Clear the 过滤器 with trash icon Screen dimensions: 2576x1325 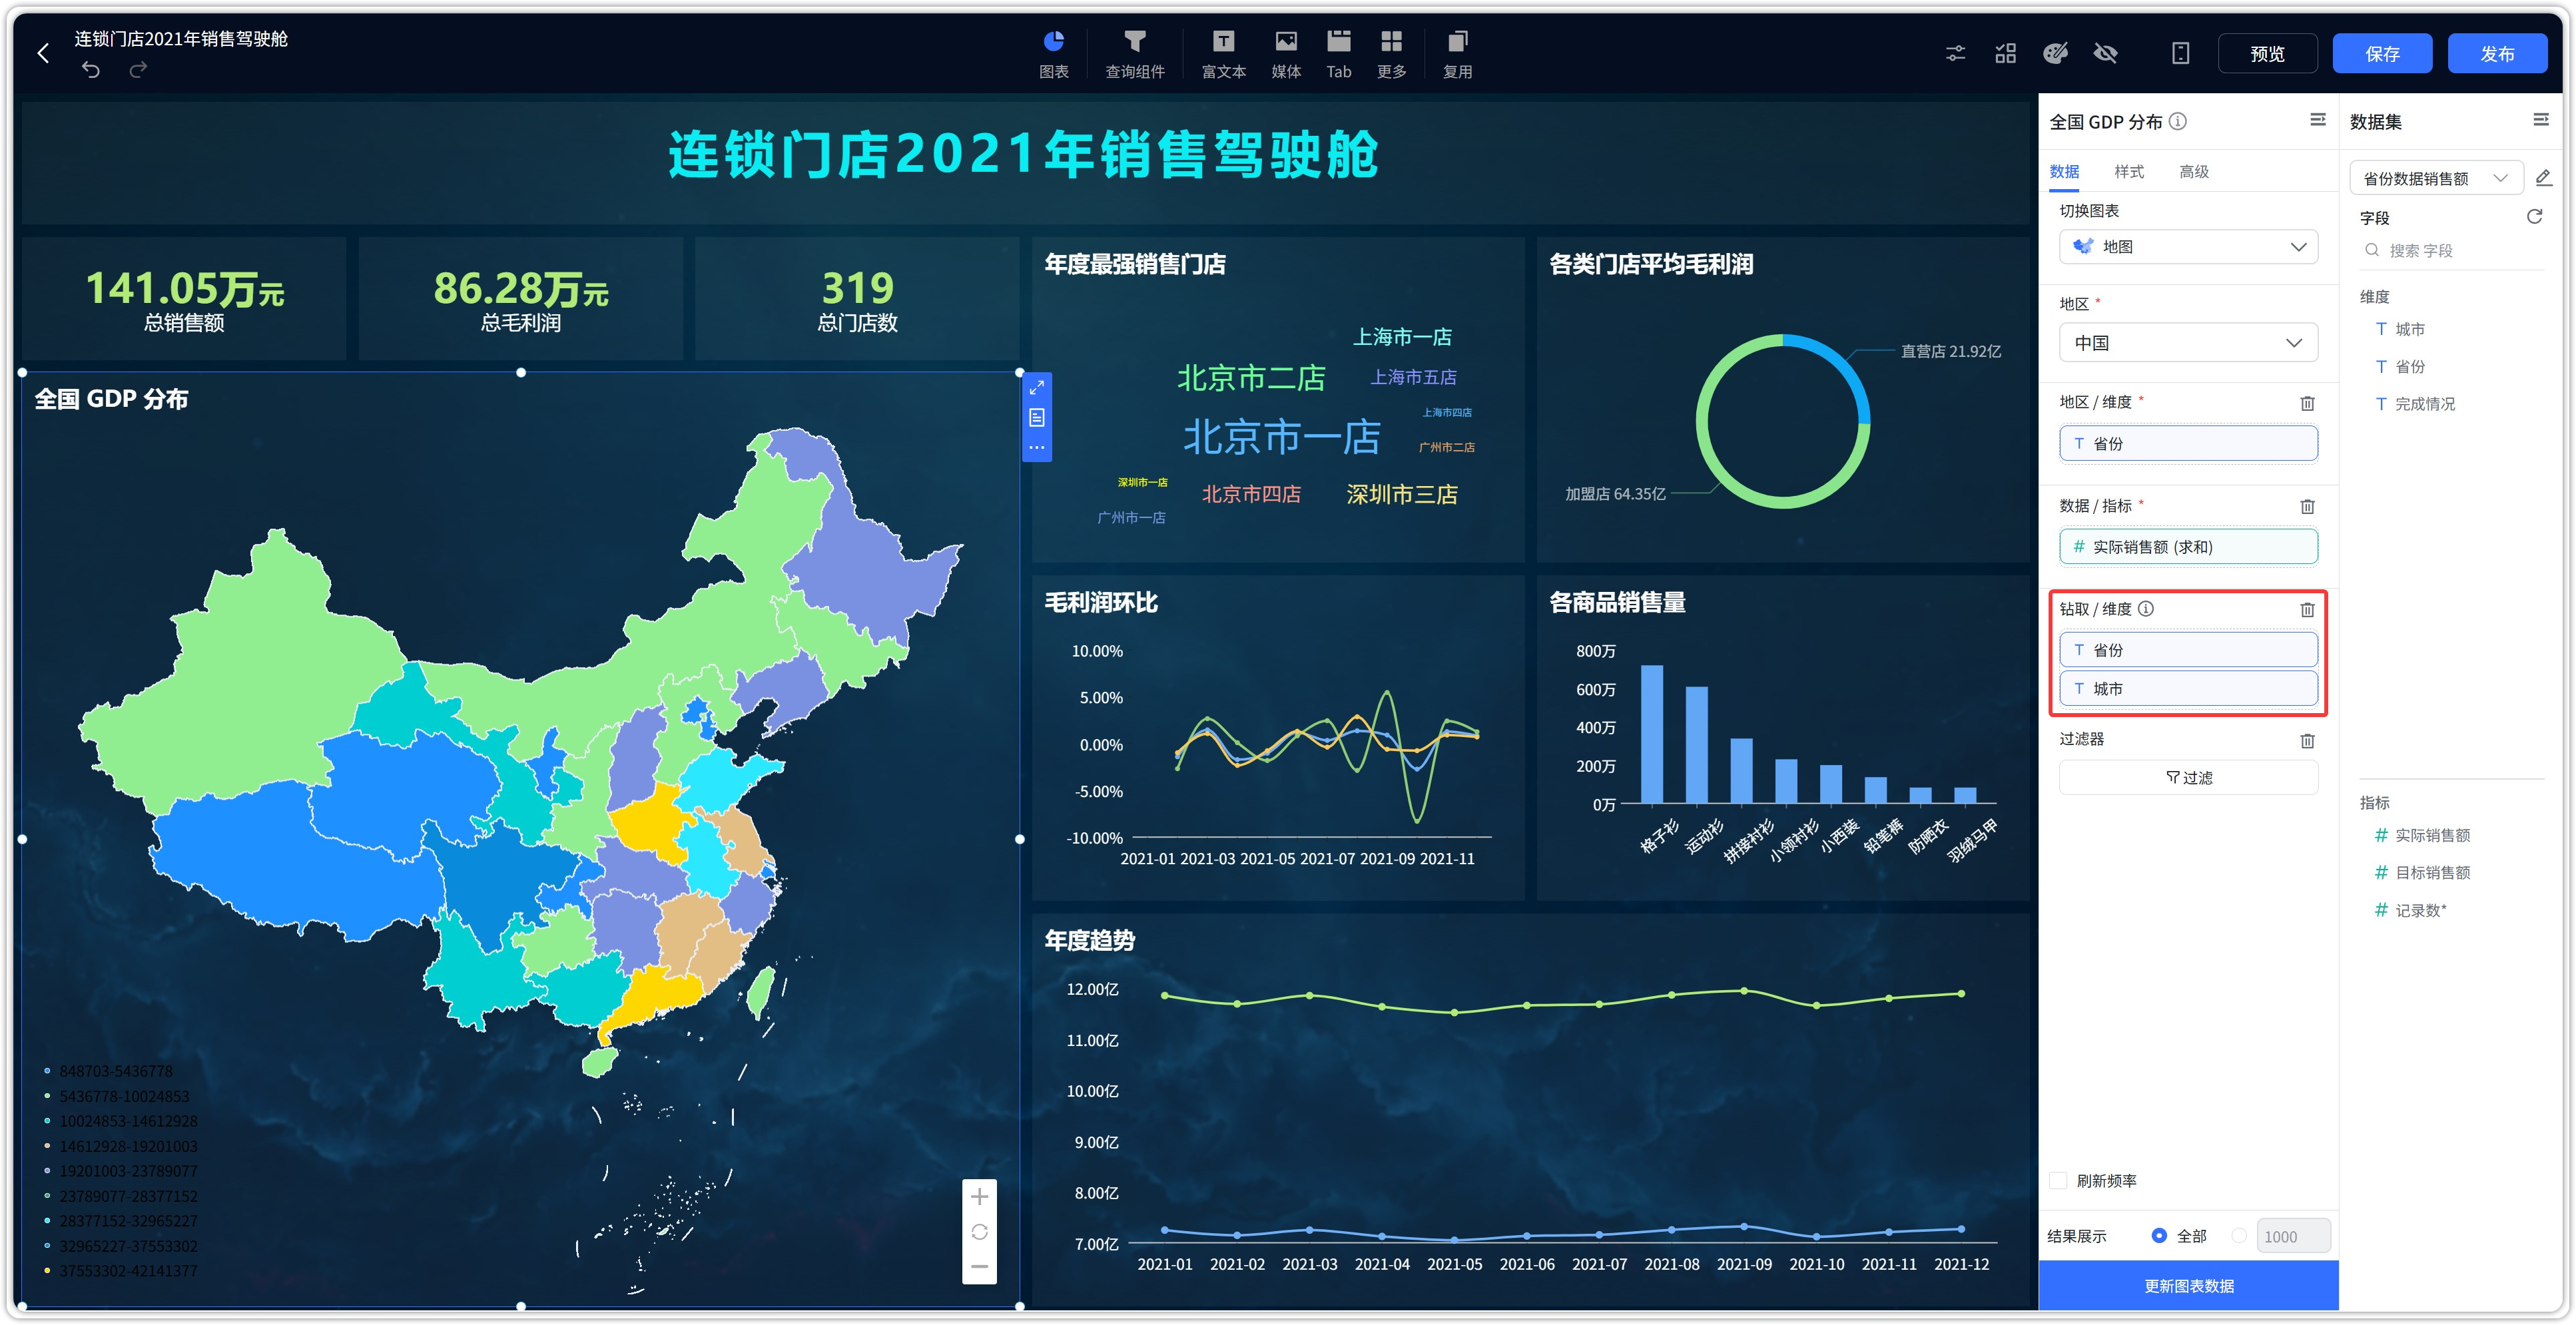[2307, 741]
